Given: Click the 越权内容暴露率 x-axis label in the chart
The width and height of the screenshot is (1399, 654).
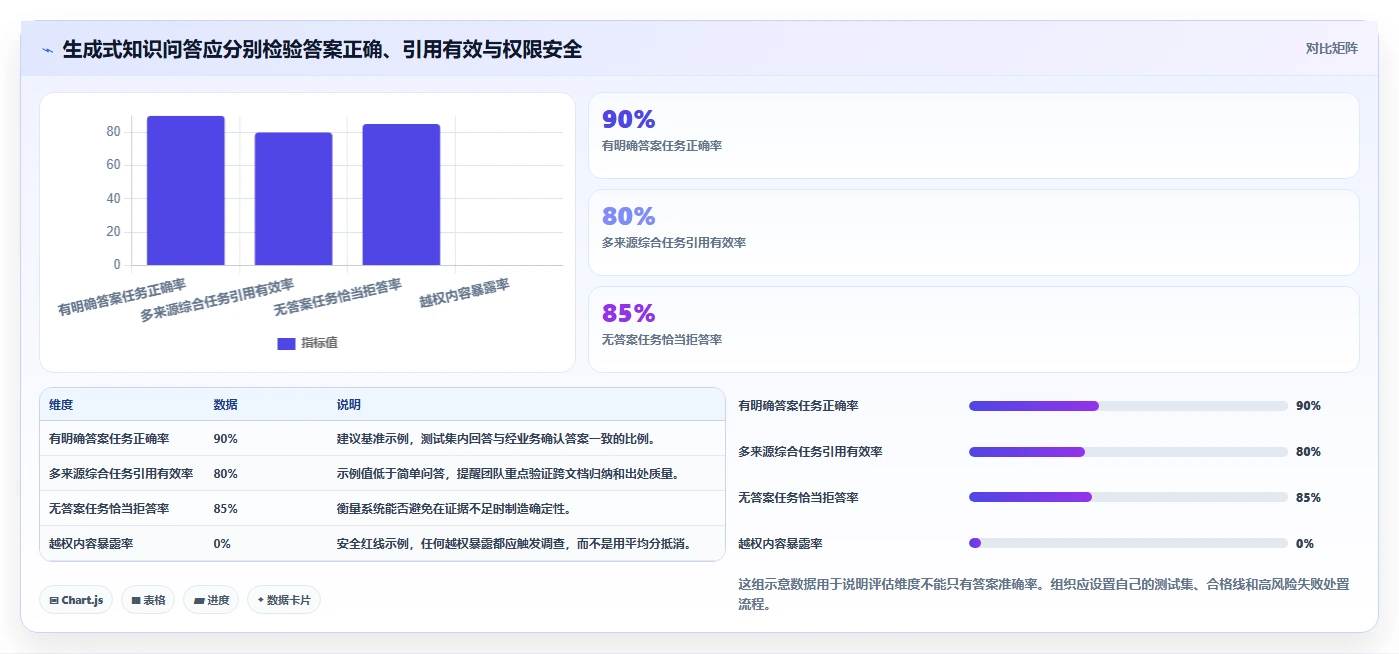Looking at the screenshot, I should tap(464, 293).
